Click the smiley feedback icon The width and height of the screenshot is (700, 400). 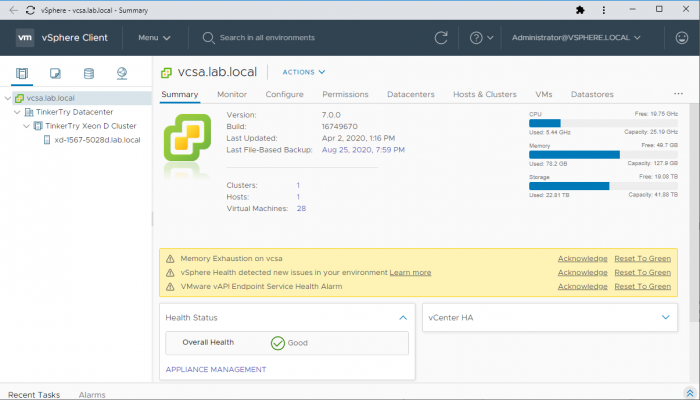click(682, 38)
